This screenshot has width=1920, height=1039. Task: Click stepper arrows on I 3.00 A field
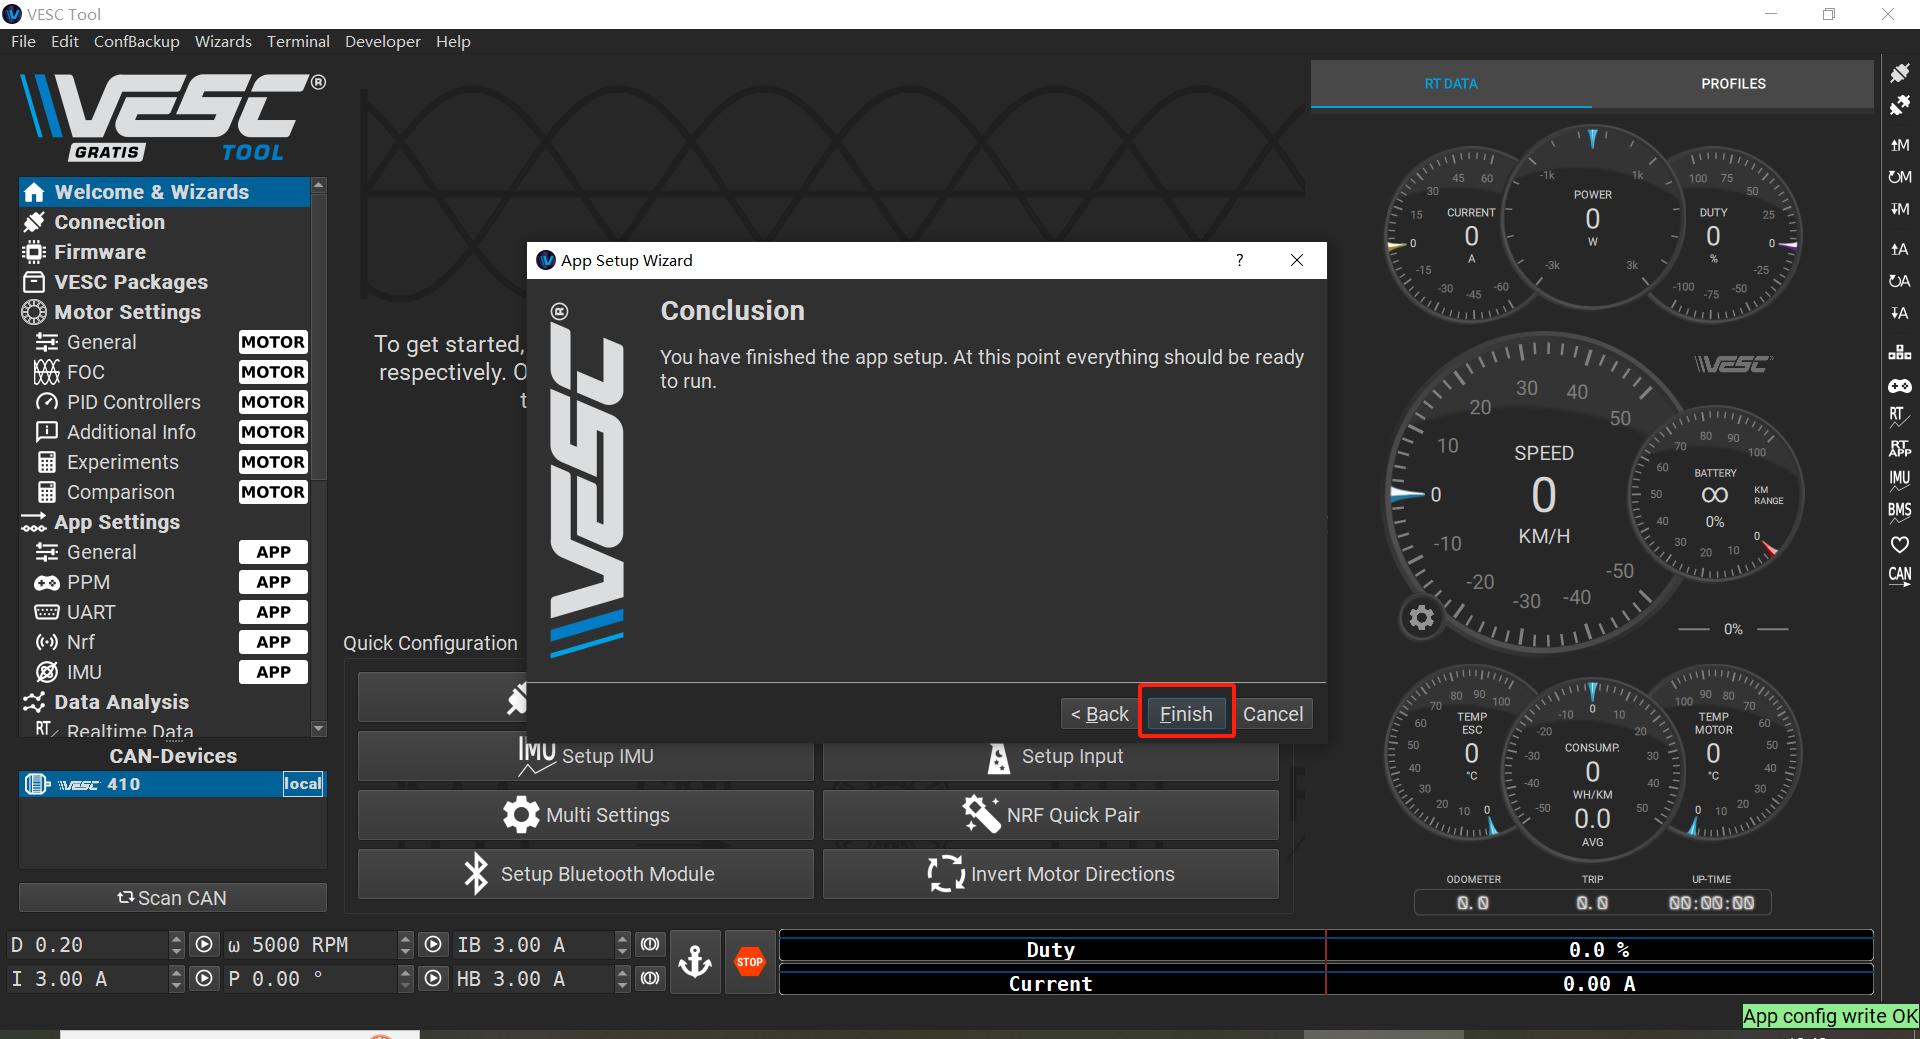(177, 979)
